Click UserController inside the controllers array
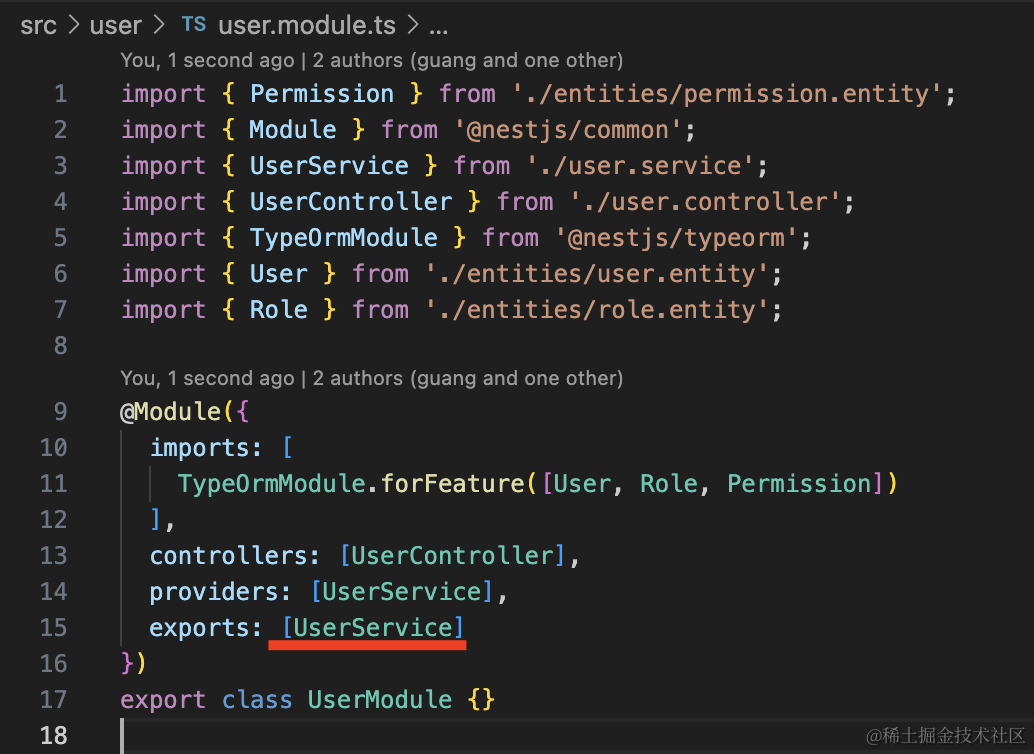The image size is (1034, 754). pyautogui.click(x=453, y=555)
